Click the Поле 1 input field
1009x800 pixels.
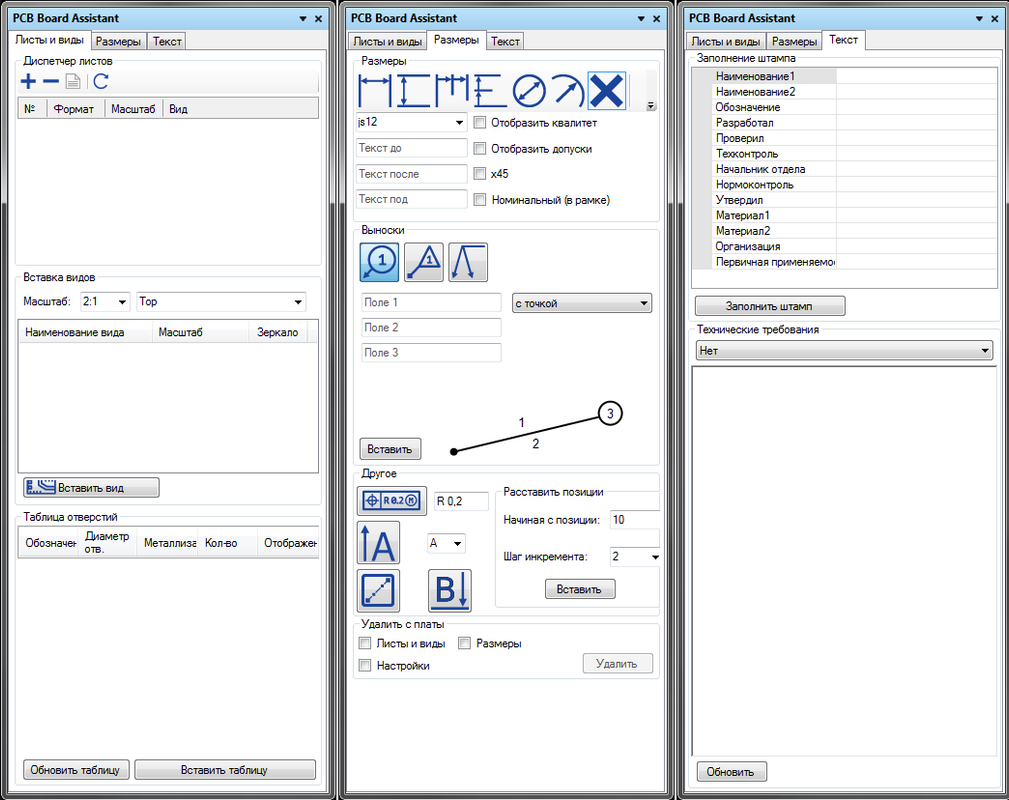(431, 302)
